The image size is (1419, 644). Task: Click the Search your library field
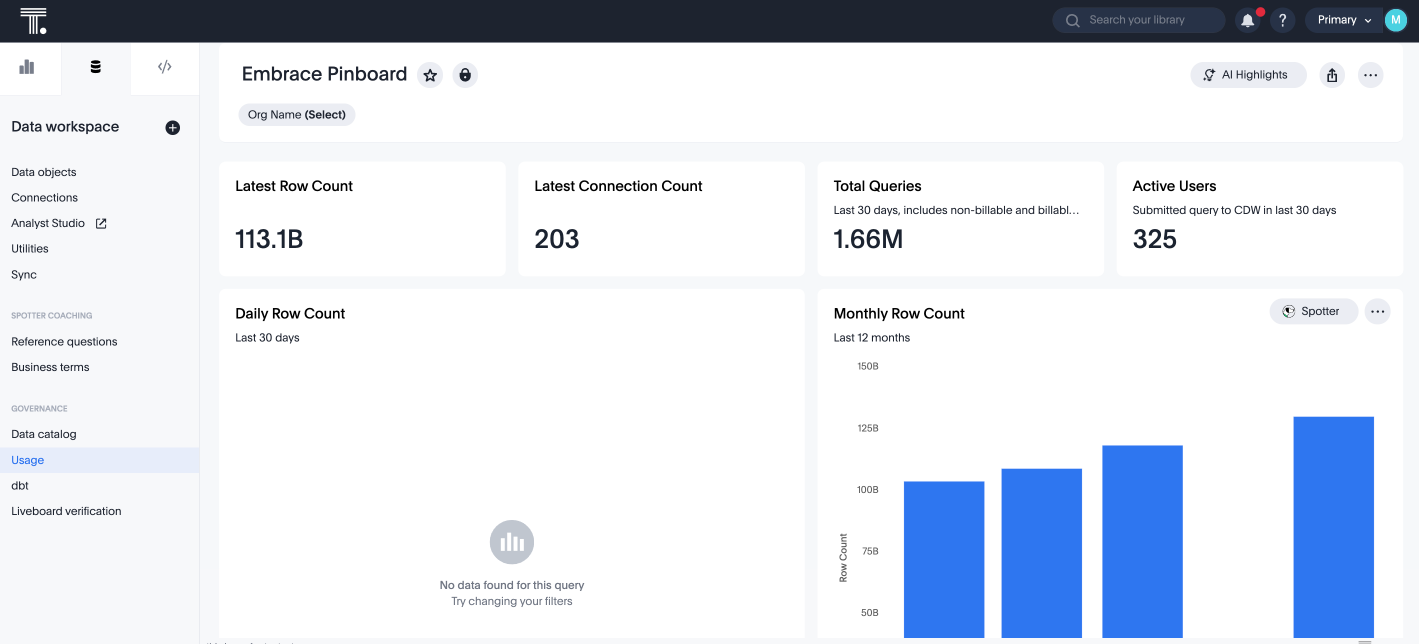[x=1138, y=20]
